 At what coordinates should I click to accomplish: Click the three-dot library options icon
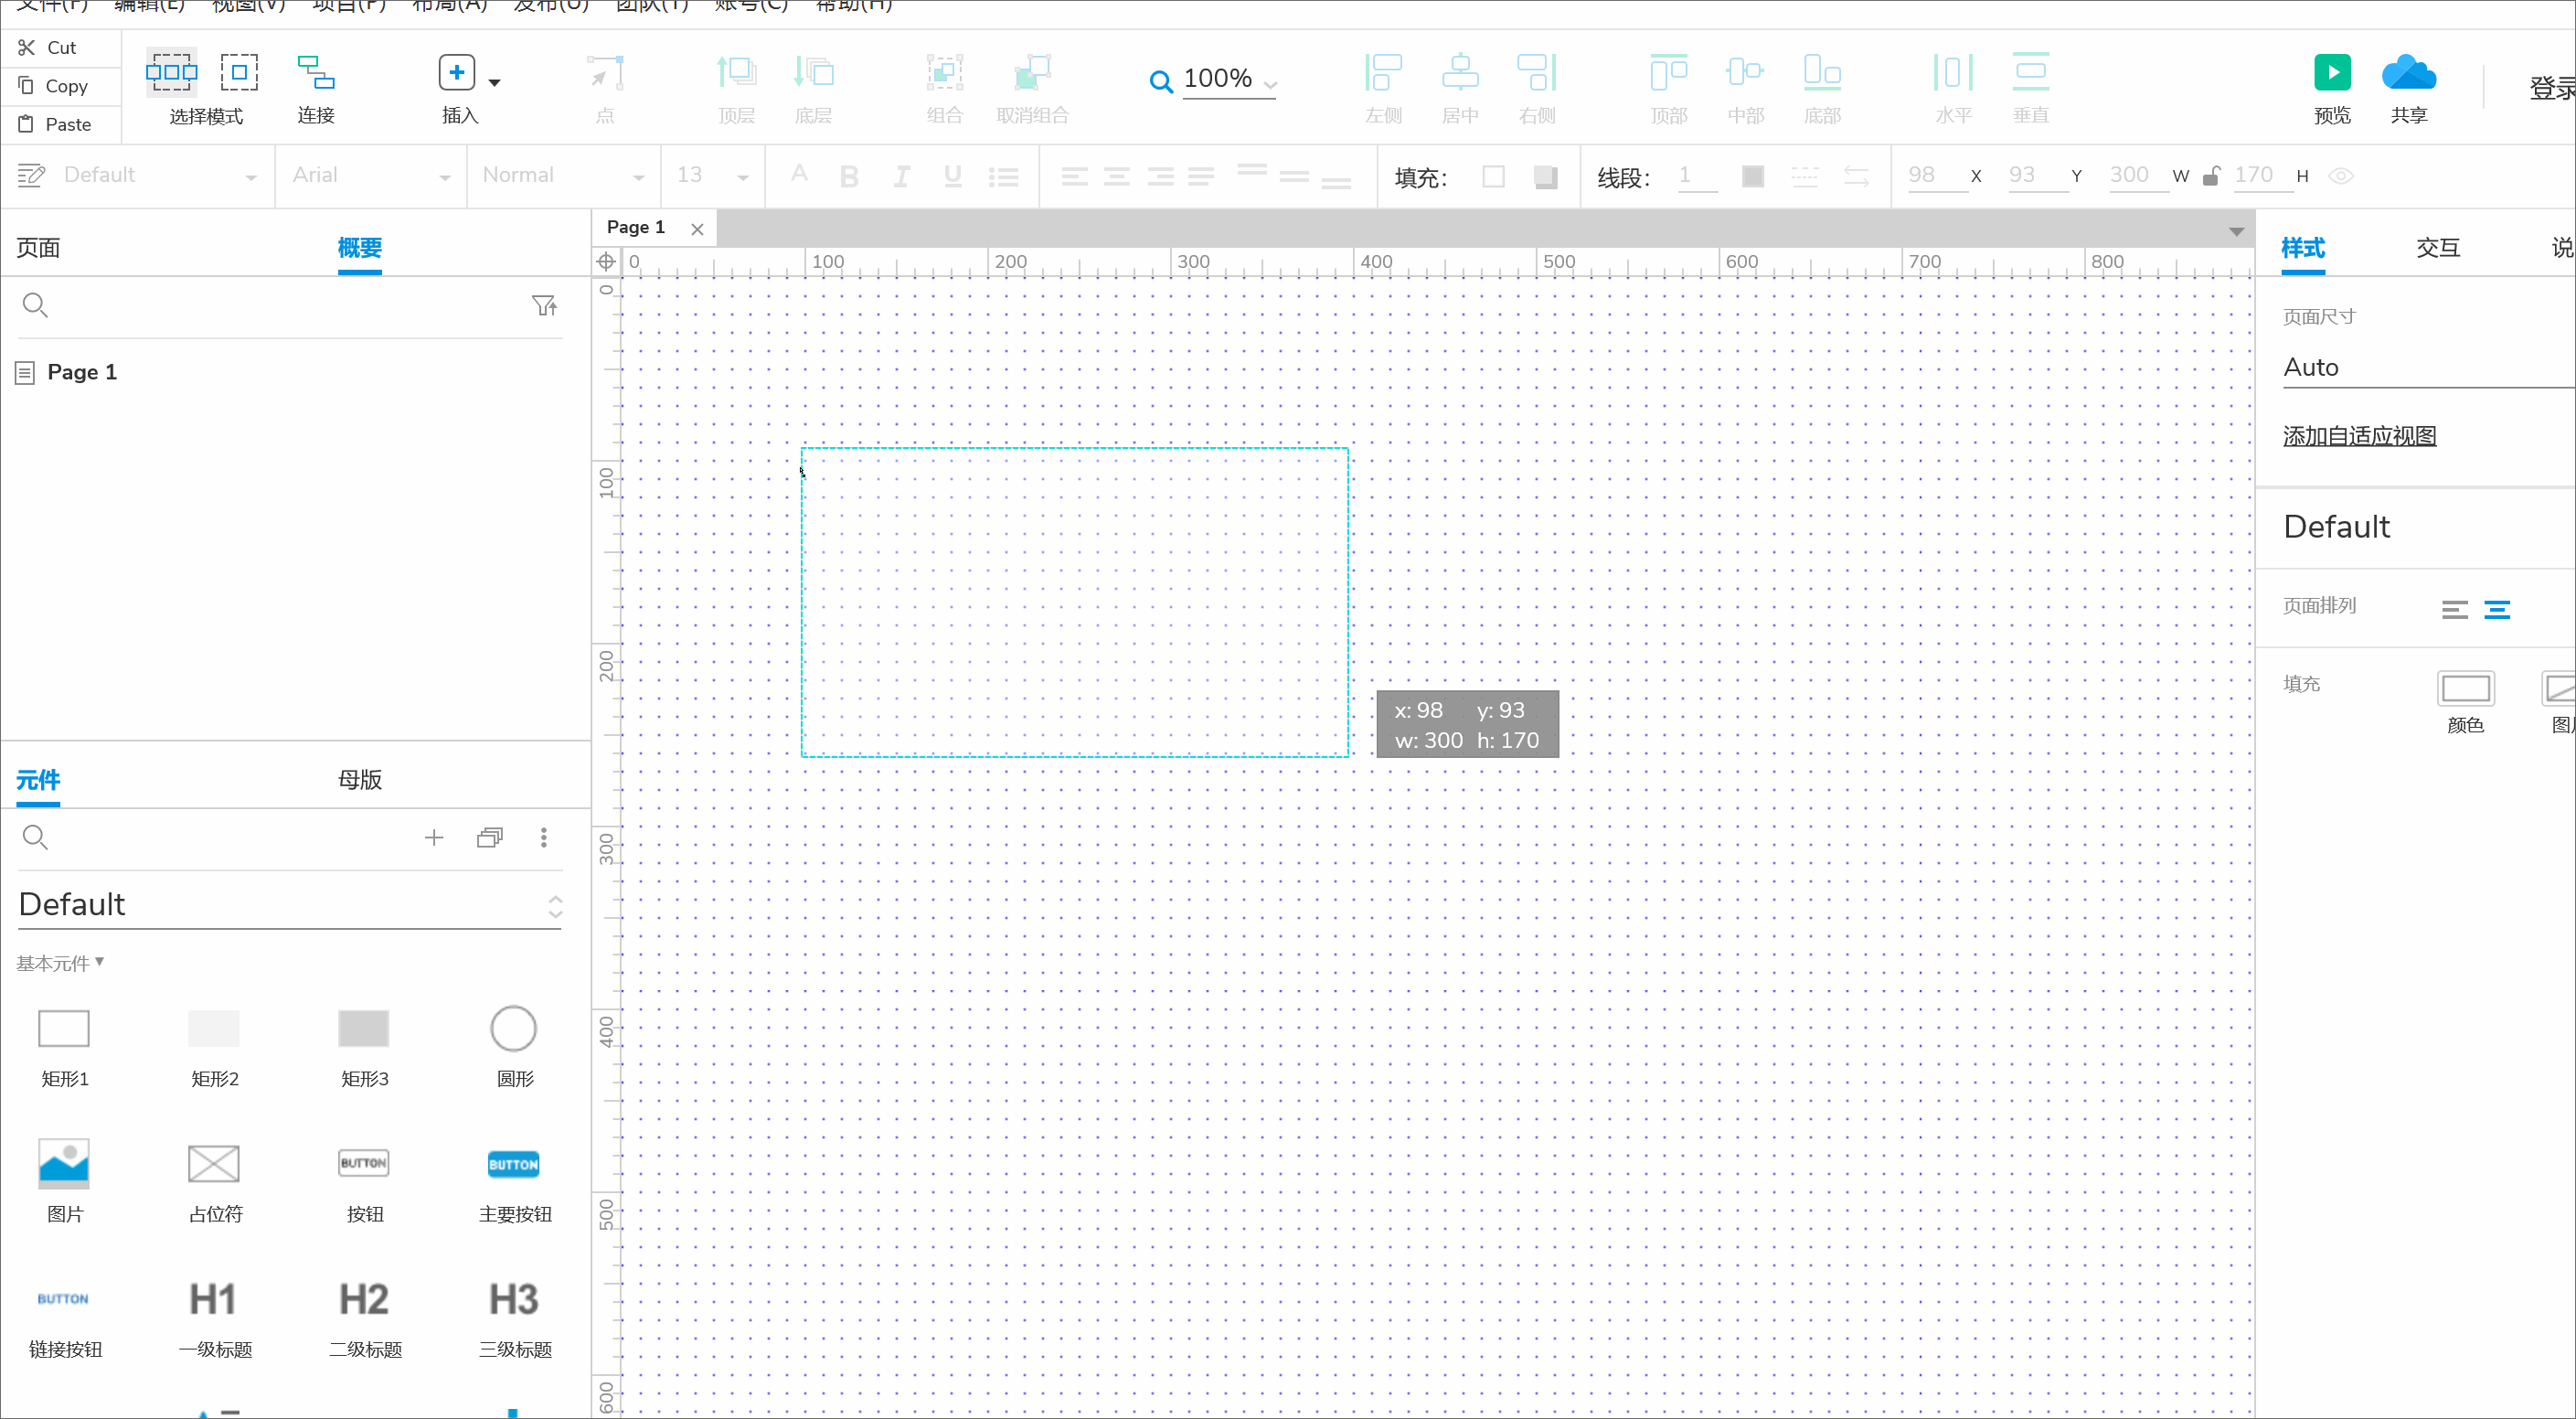(544, 838)
